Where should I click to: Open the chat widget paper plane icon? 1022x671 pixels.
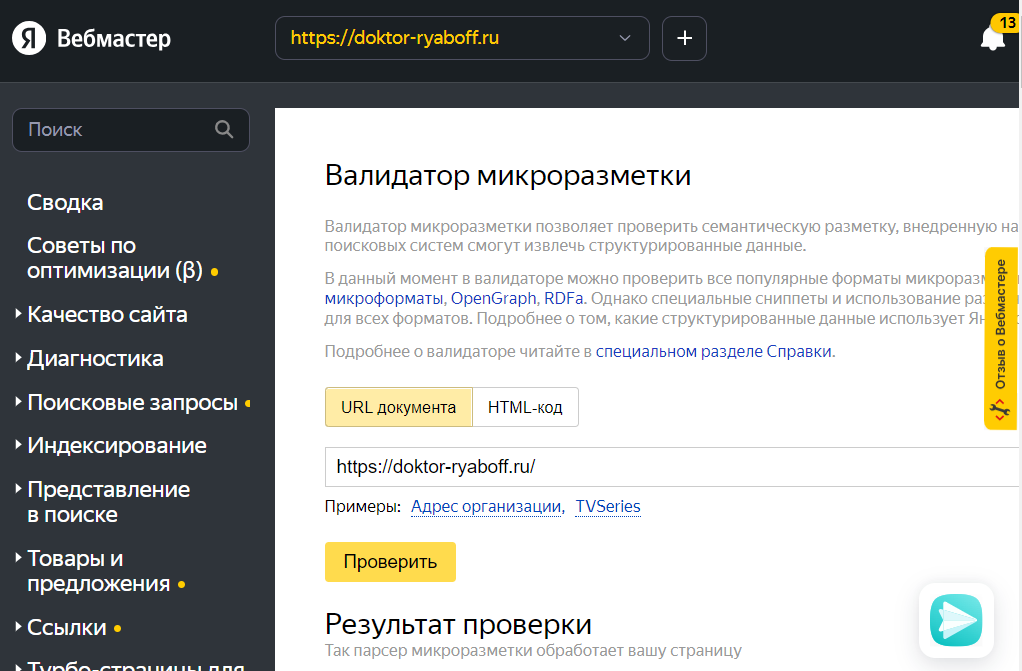tap(956, 620)
